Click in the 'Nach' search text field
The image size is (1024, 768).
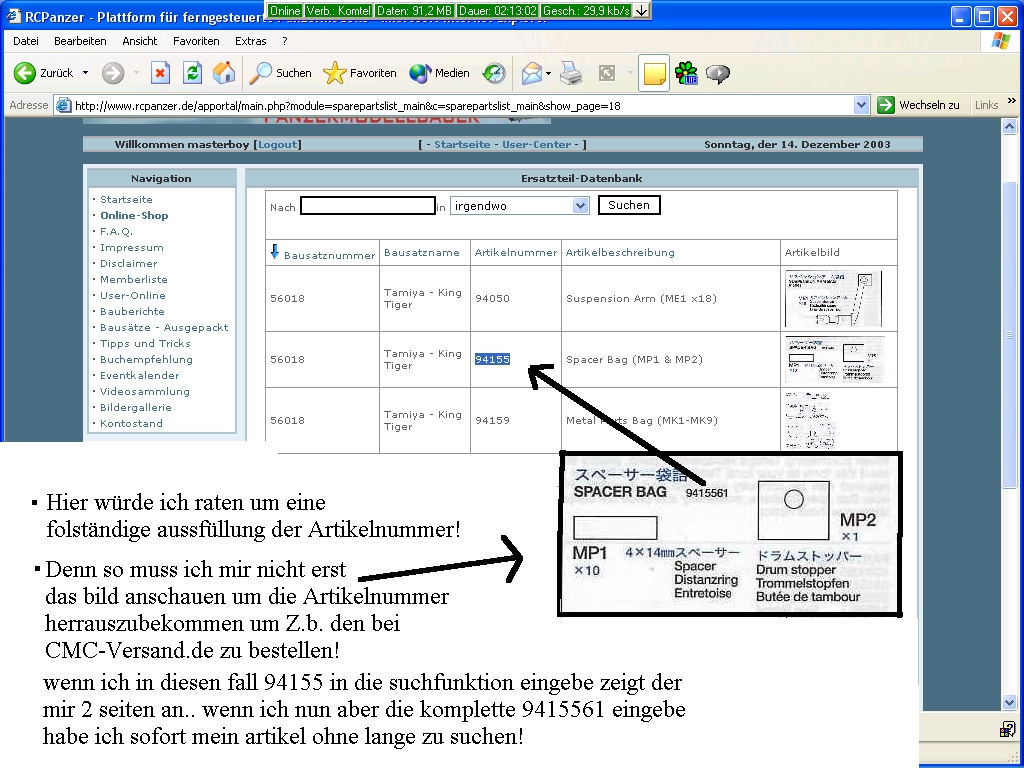click(367, 206)
